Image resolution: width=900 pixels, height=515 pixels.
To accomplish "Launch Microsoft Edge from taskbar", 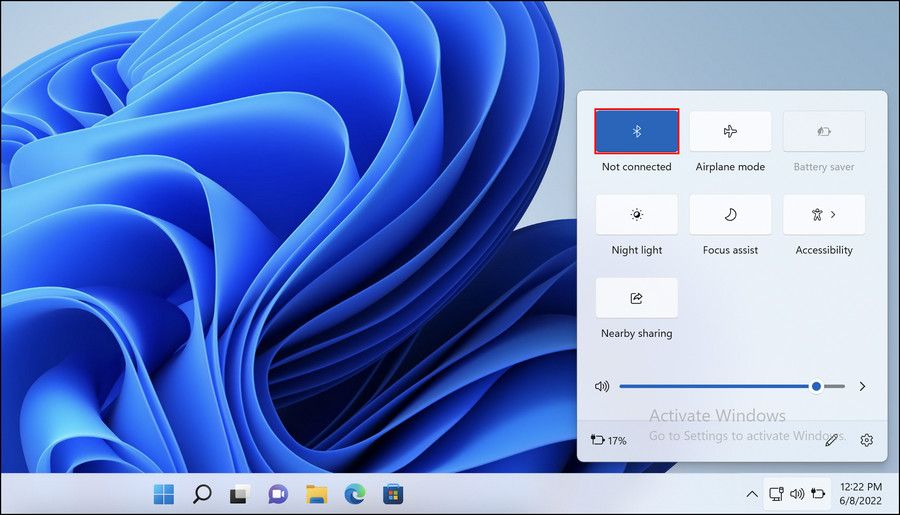I will (x=355, y=494).
